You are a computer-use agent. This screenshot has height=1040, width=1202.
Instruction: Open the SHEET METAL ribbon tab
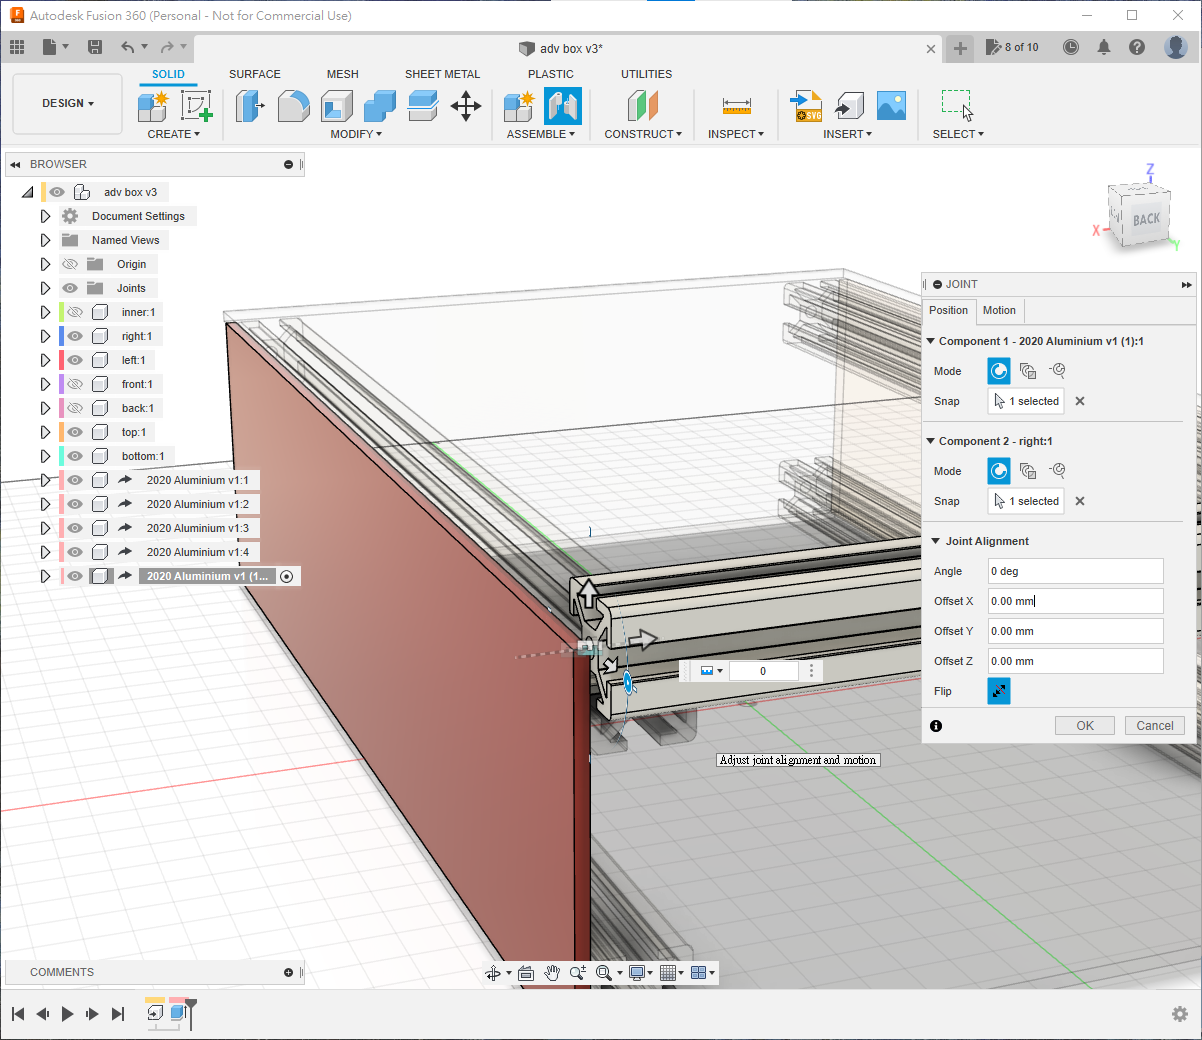442,74
